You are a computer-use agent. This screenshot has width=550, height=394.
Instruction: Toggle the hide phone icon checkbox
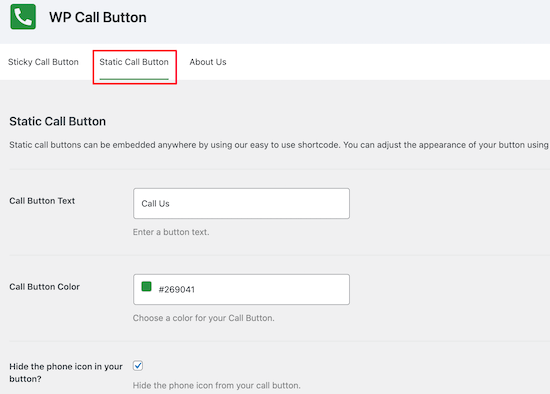[138, 366]
